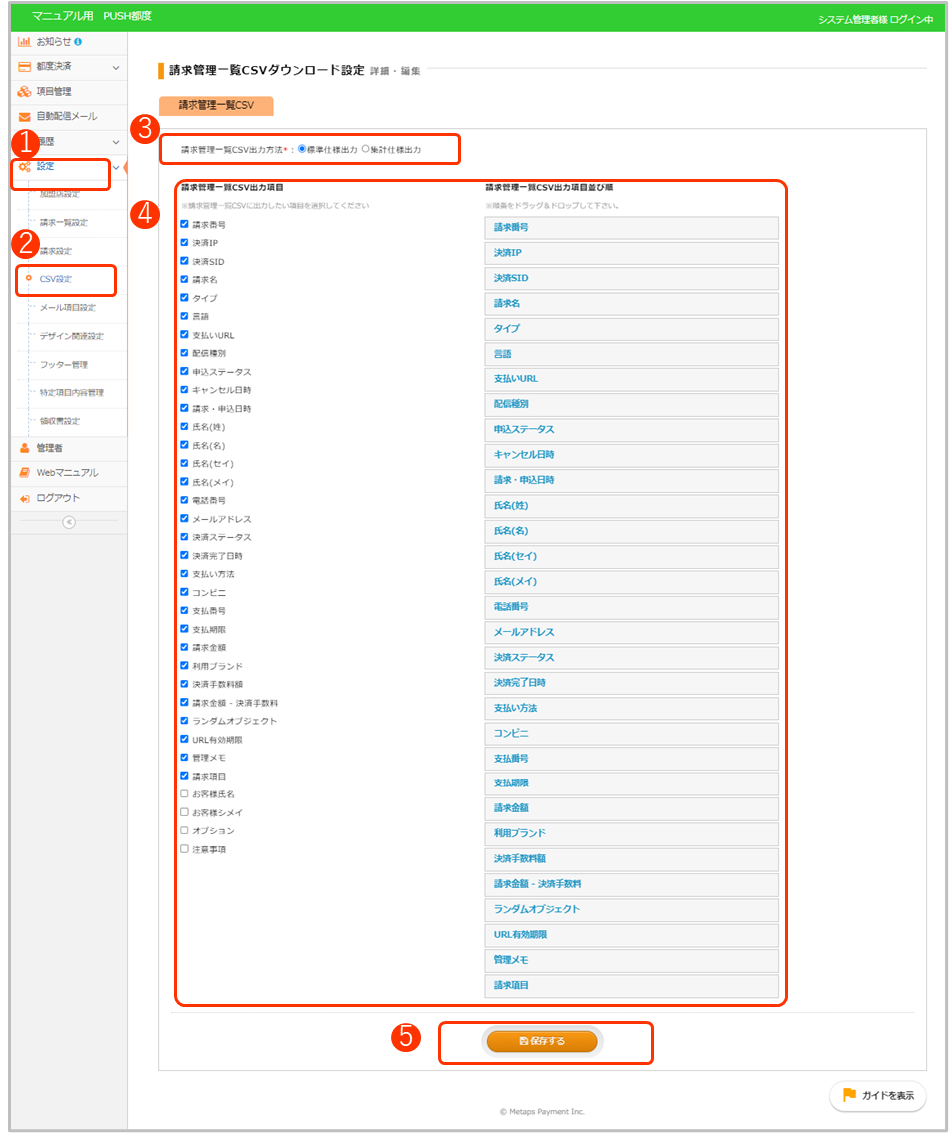The image size is (949, 1133).
Task: Click the 自動配信メール envelope icon
Action: tap(25, 117)
